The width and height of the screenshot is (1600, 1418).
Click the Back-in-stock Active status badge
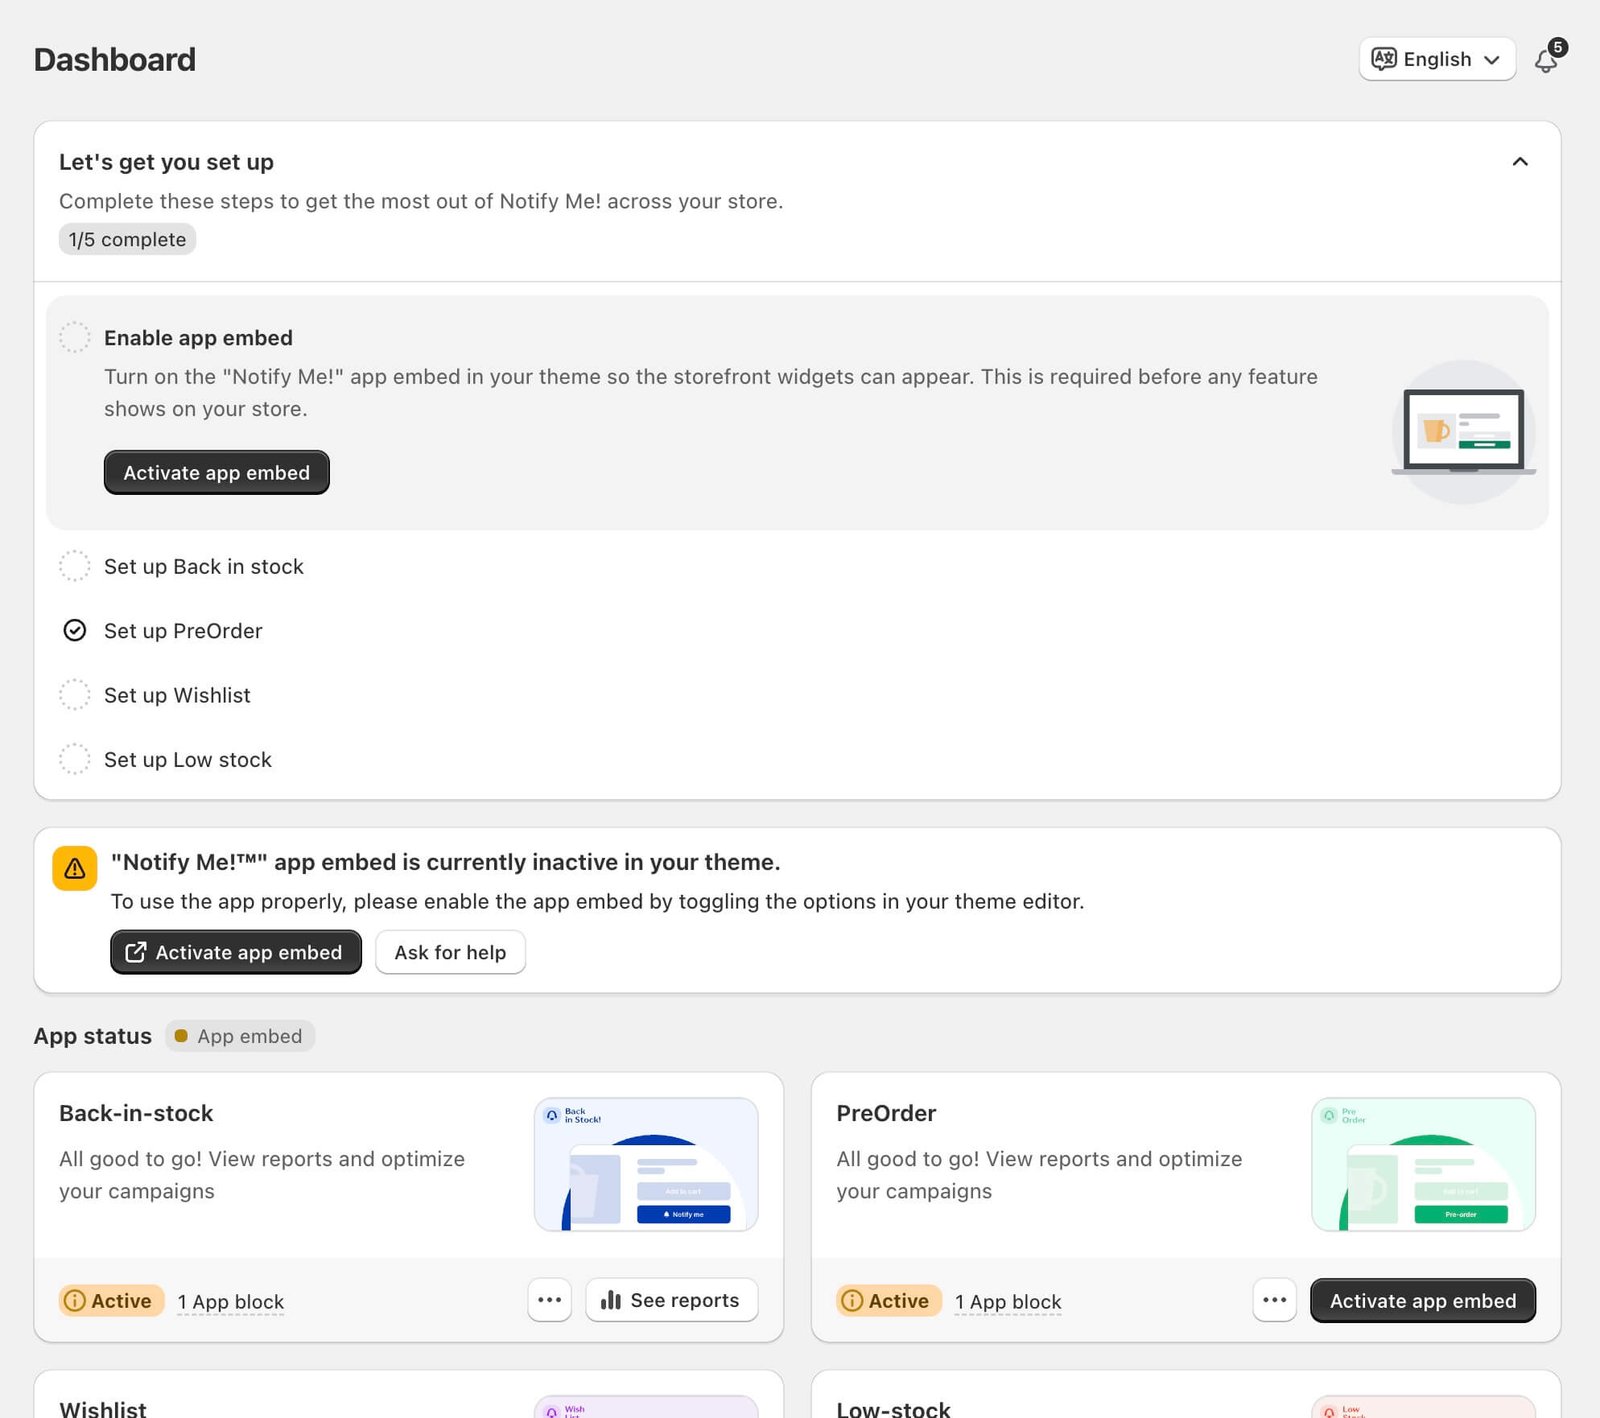(x=111, y=1300)
